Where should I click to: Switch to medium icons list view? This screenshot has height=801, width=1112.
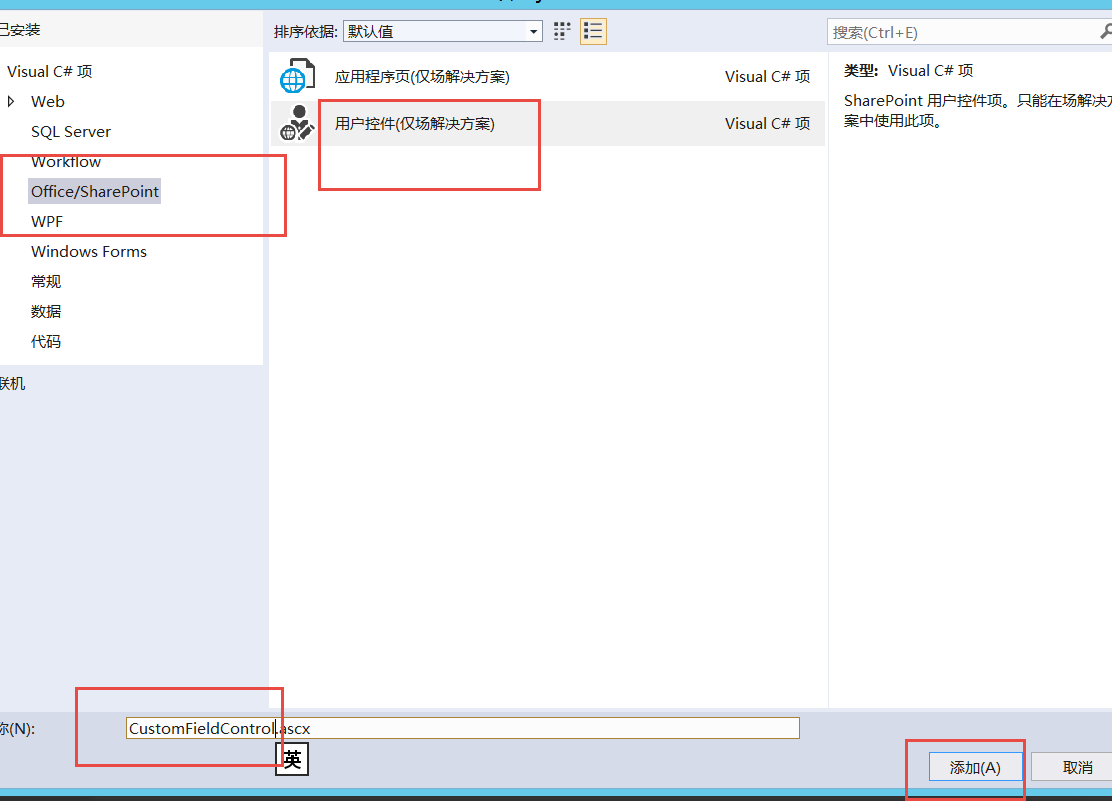click(593, 31)
